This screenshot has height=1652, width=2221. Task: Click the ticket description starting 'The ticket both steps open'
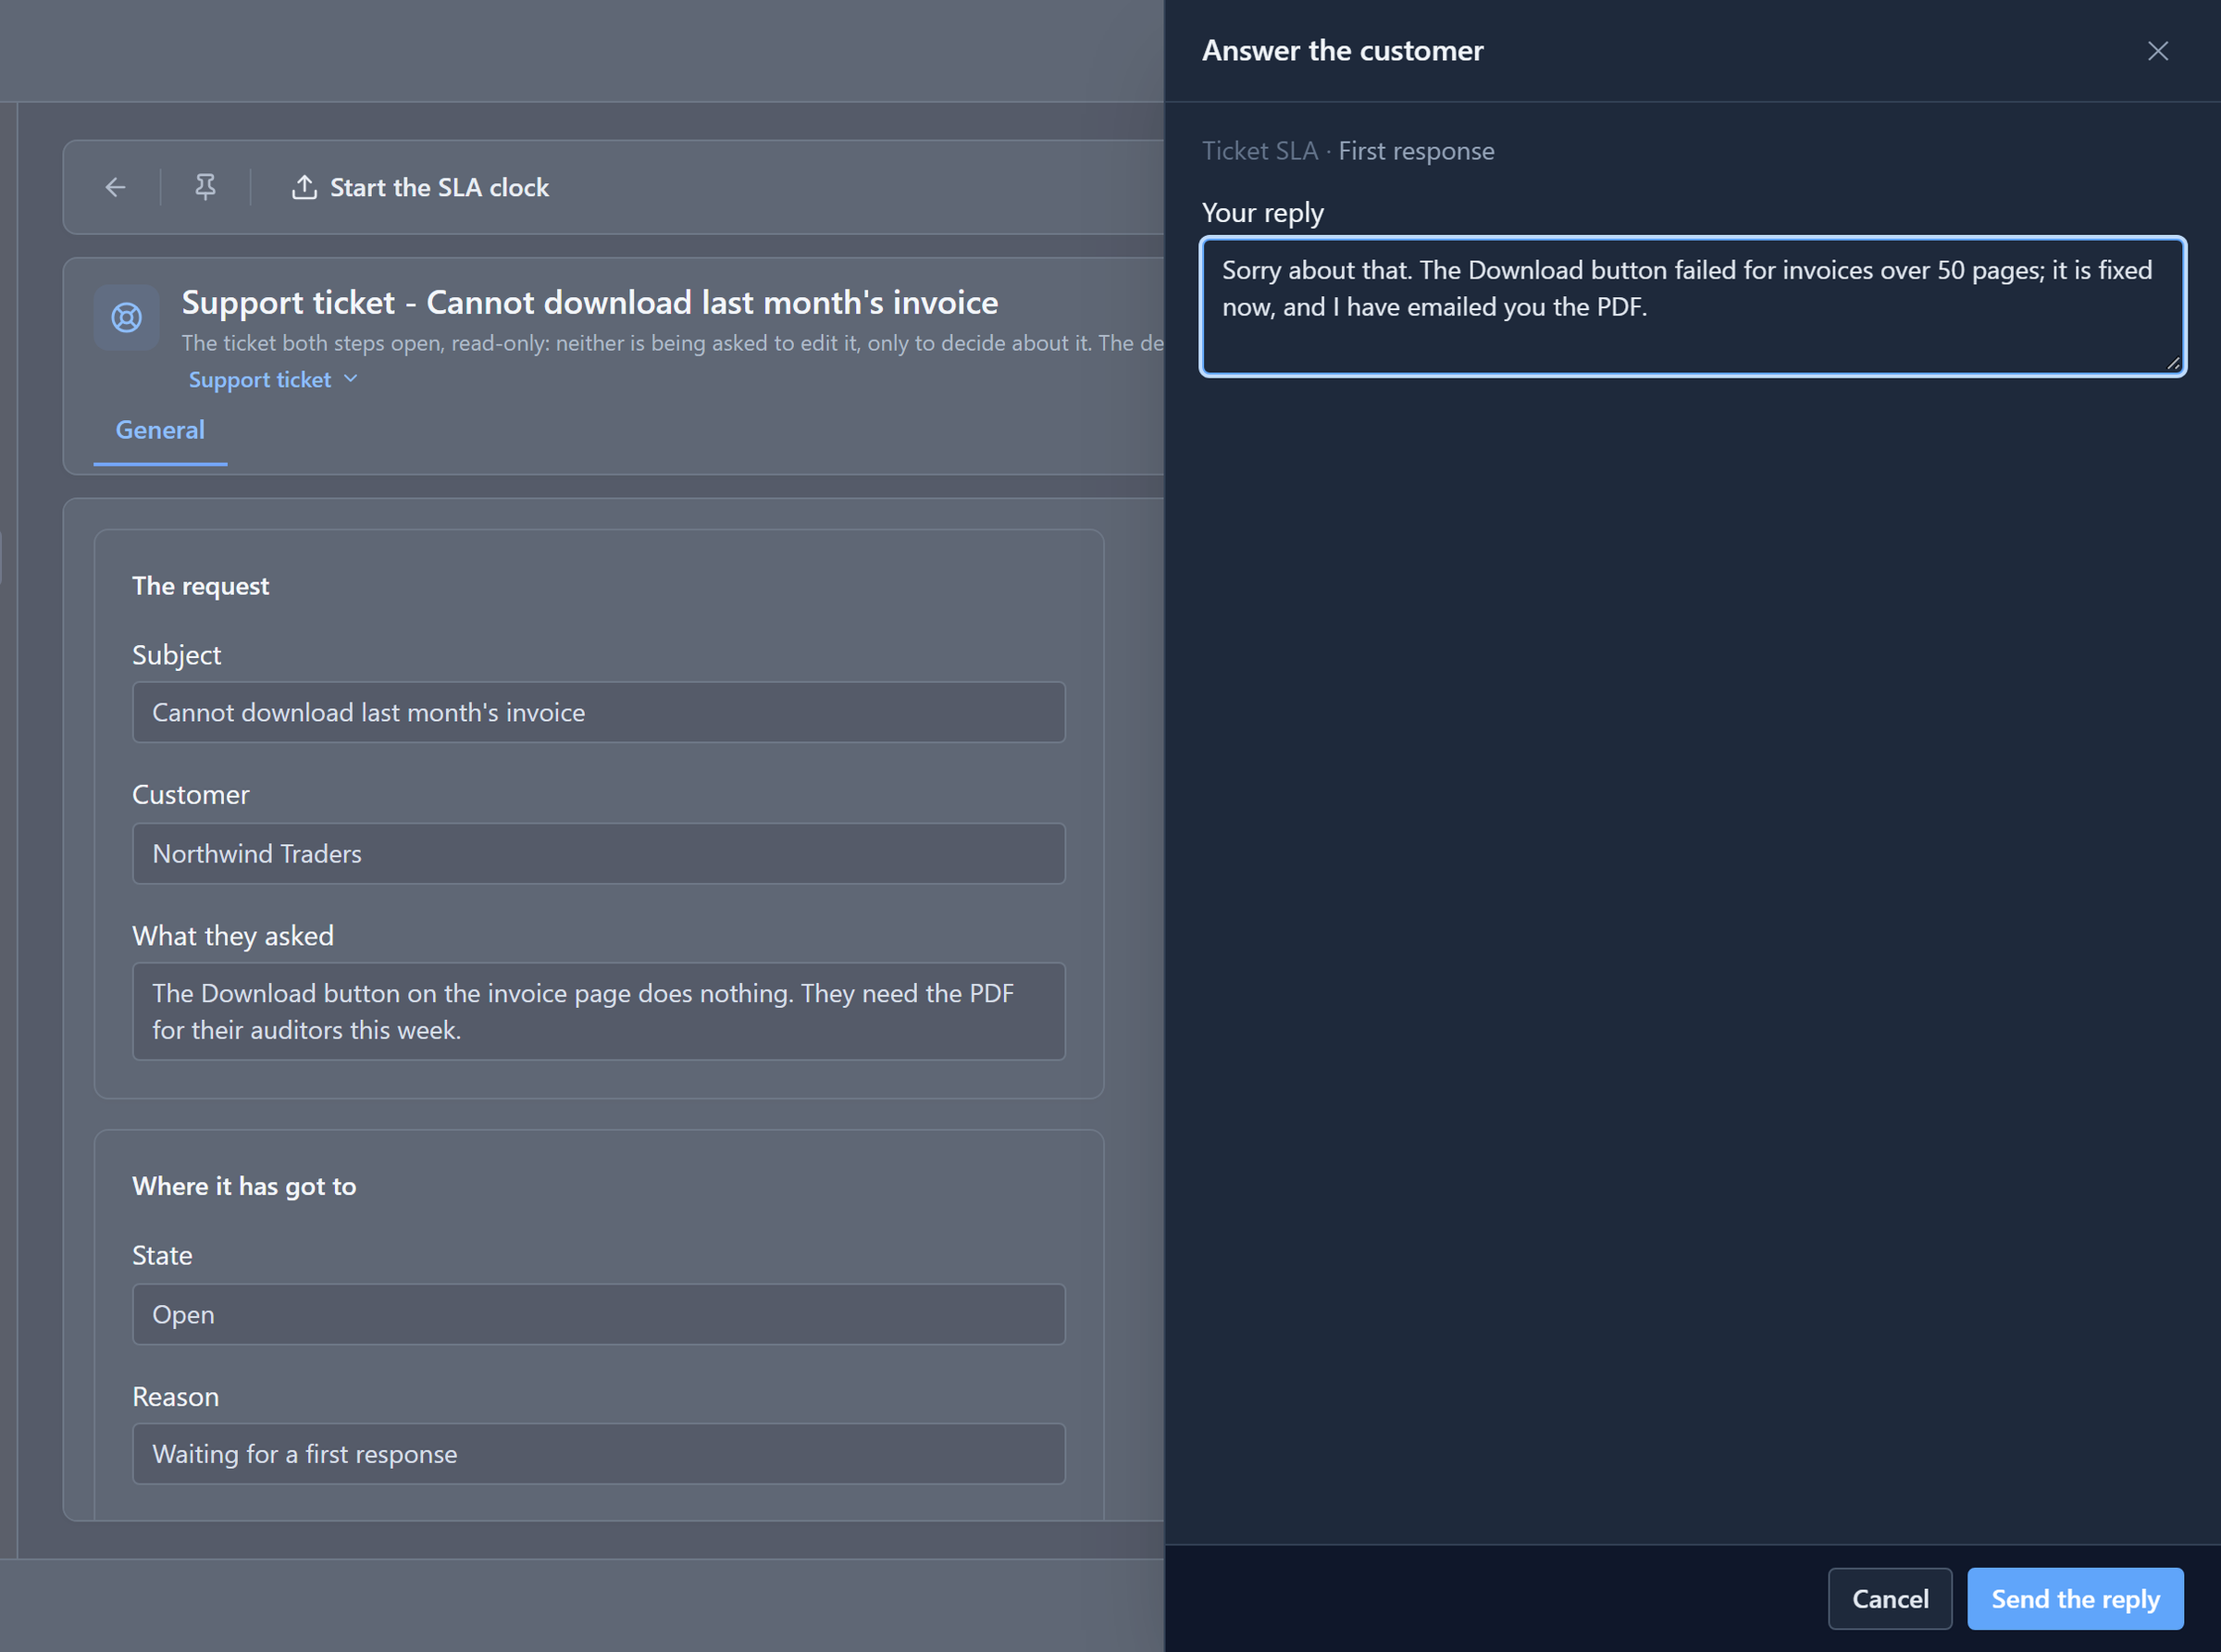coord(672,343)
